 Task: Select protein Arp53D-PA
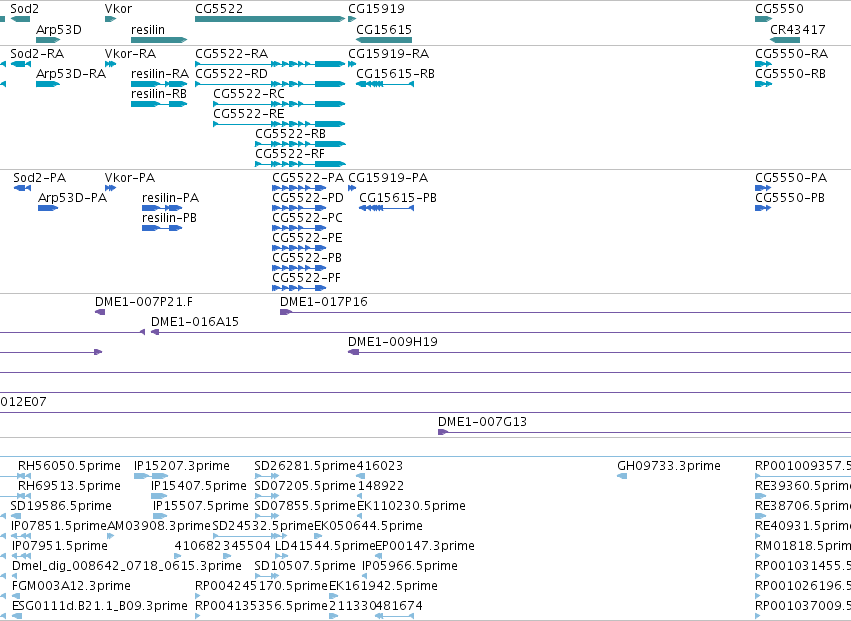click(x=48, y=208)
